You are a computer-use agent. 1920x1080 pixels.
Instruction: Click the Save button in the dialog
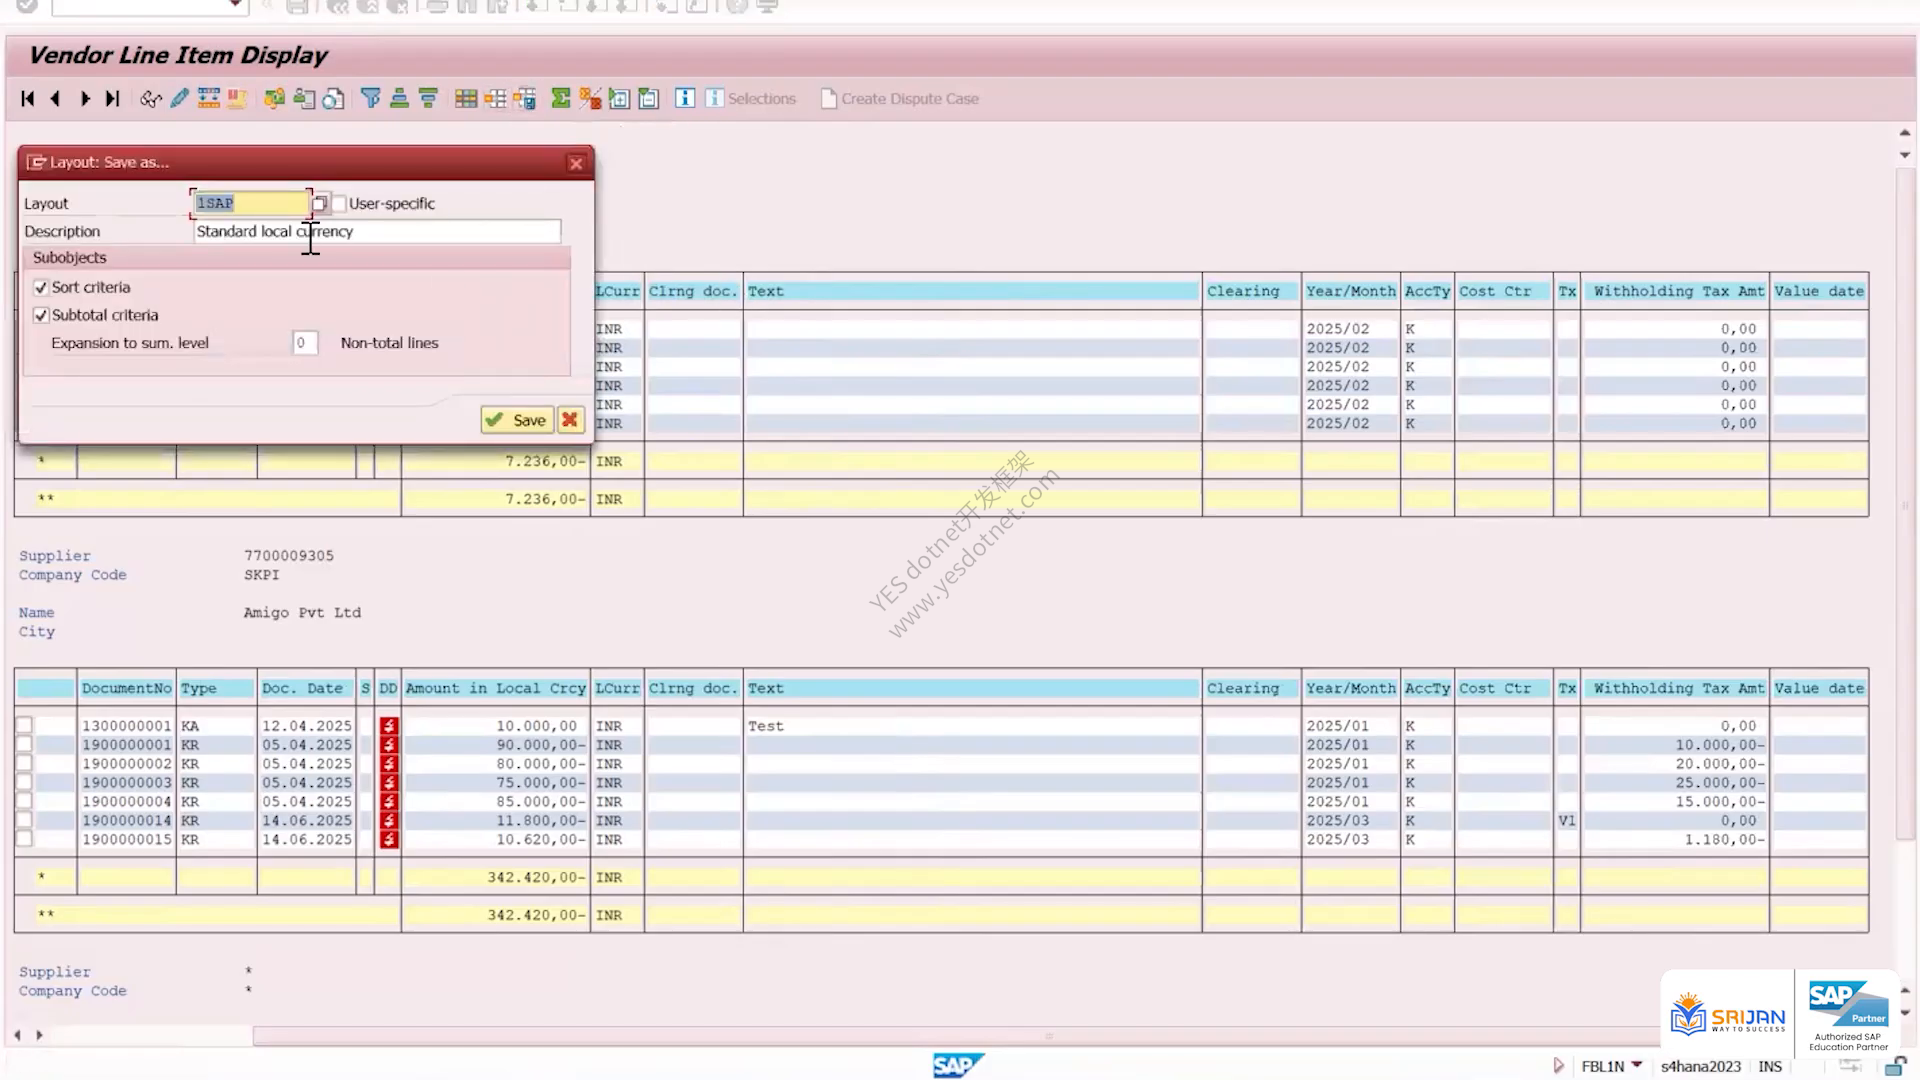pyautogui.click(x=517, y=420)
